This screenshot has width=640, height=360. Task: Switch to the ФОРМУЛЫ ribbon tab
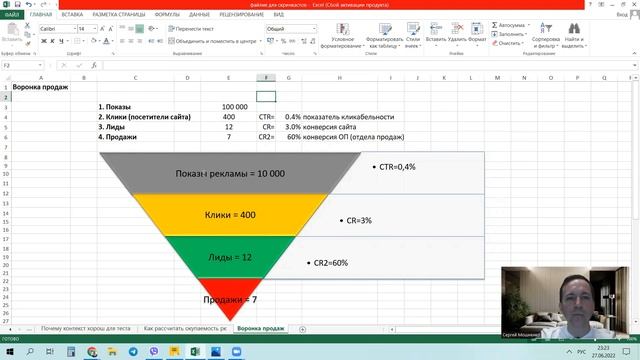coord(167,14)
